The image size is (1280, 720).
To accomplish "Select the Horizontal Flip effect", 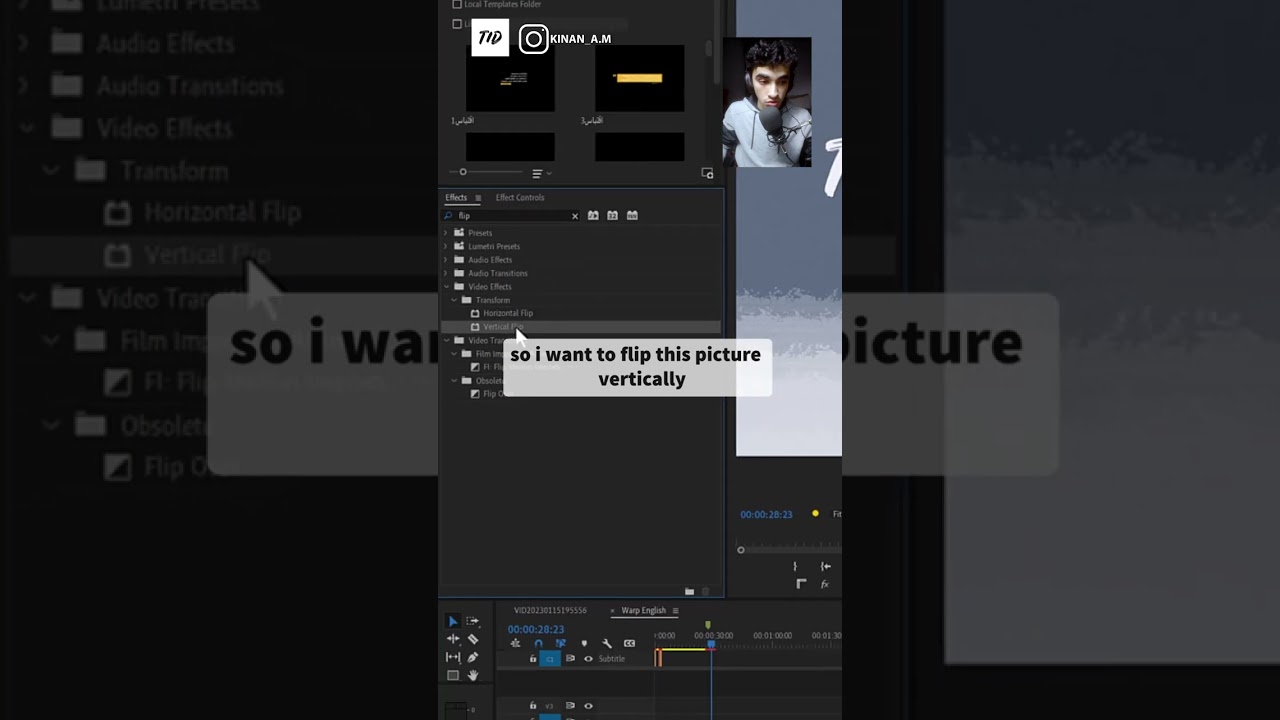I will [x=508, y=314].
